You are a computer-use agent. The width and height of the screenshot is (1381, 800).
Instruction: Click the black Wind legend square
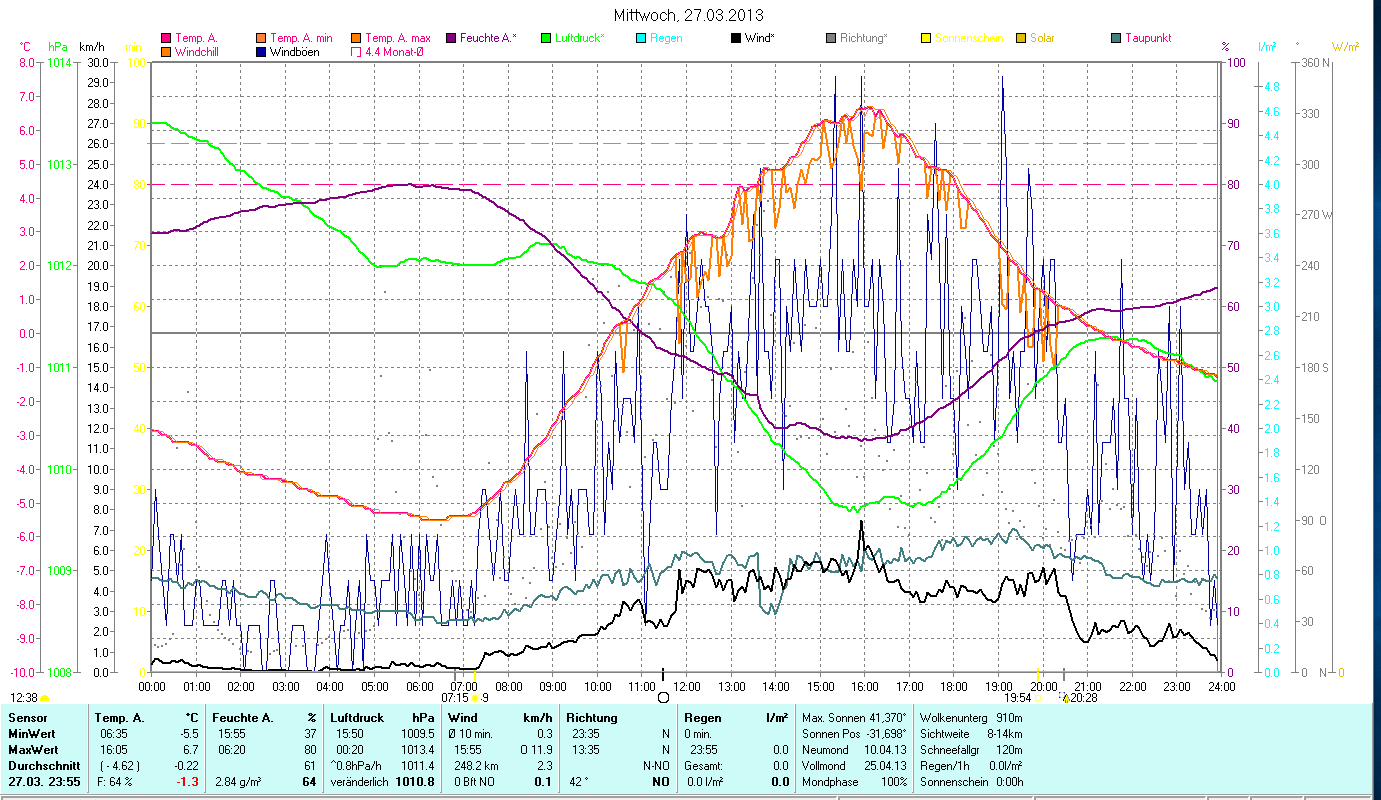(736, 39)
